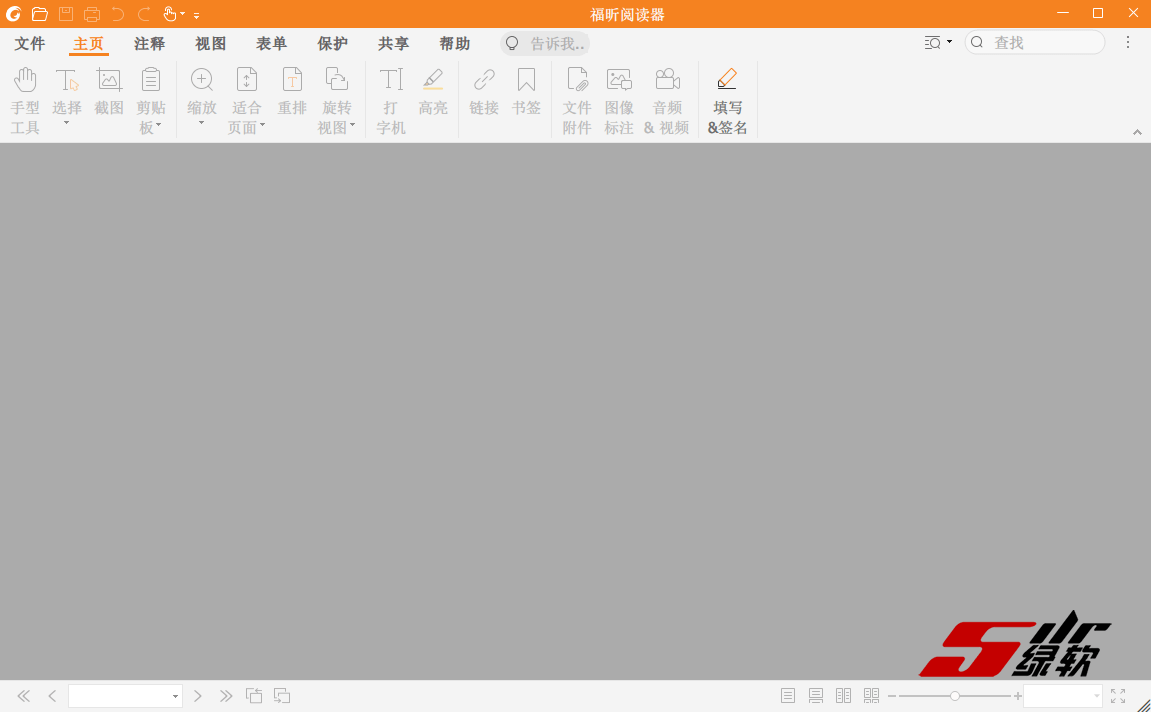The image size is (1151, 712).
Task: Toggle single page view mode in status bar
Action: point(788,696)
